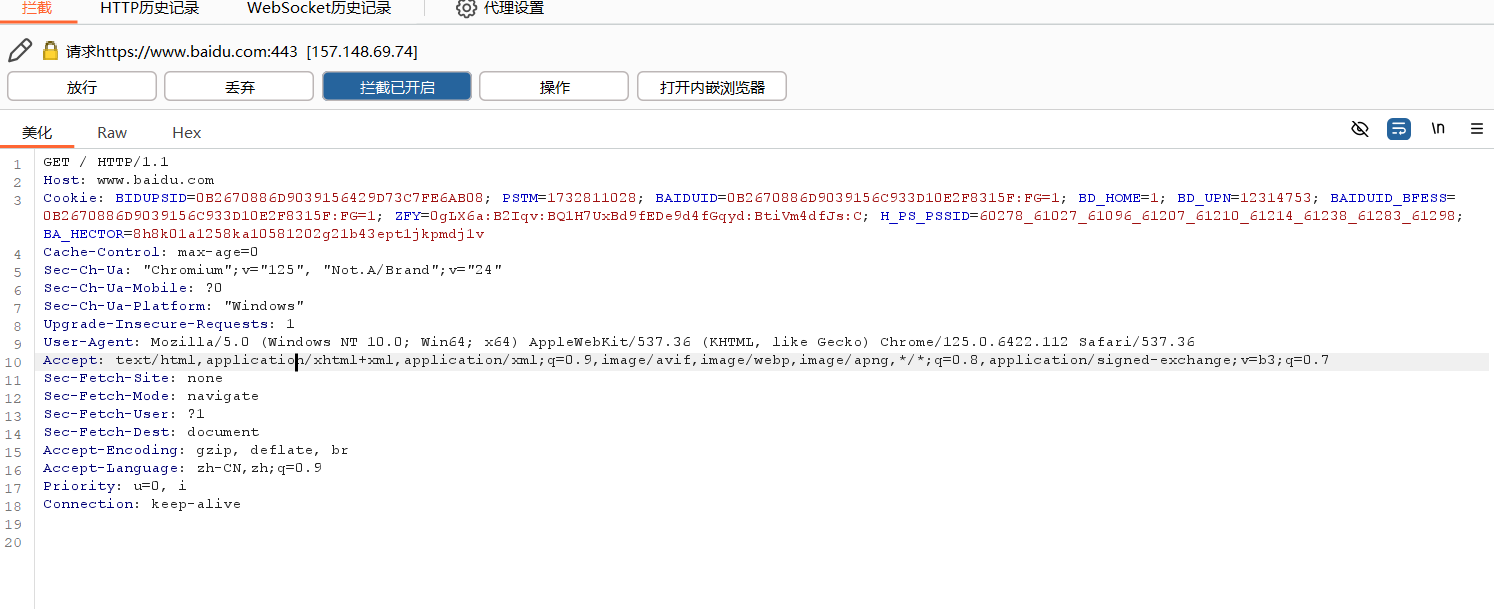Screen dimensions: 1494x609
Task: Click the 丢弃 drop button
Action: pos(239,87)
